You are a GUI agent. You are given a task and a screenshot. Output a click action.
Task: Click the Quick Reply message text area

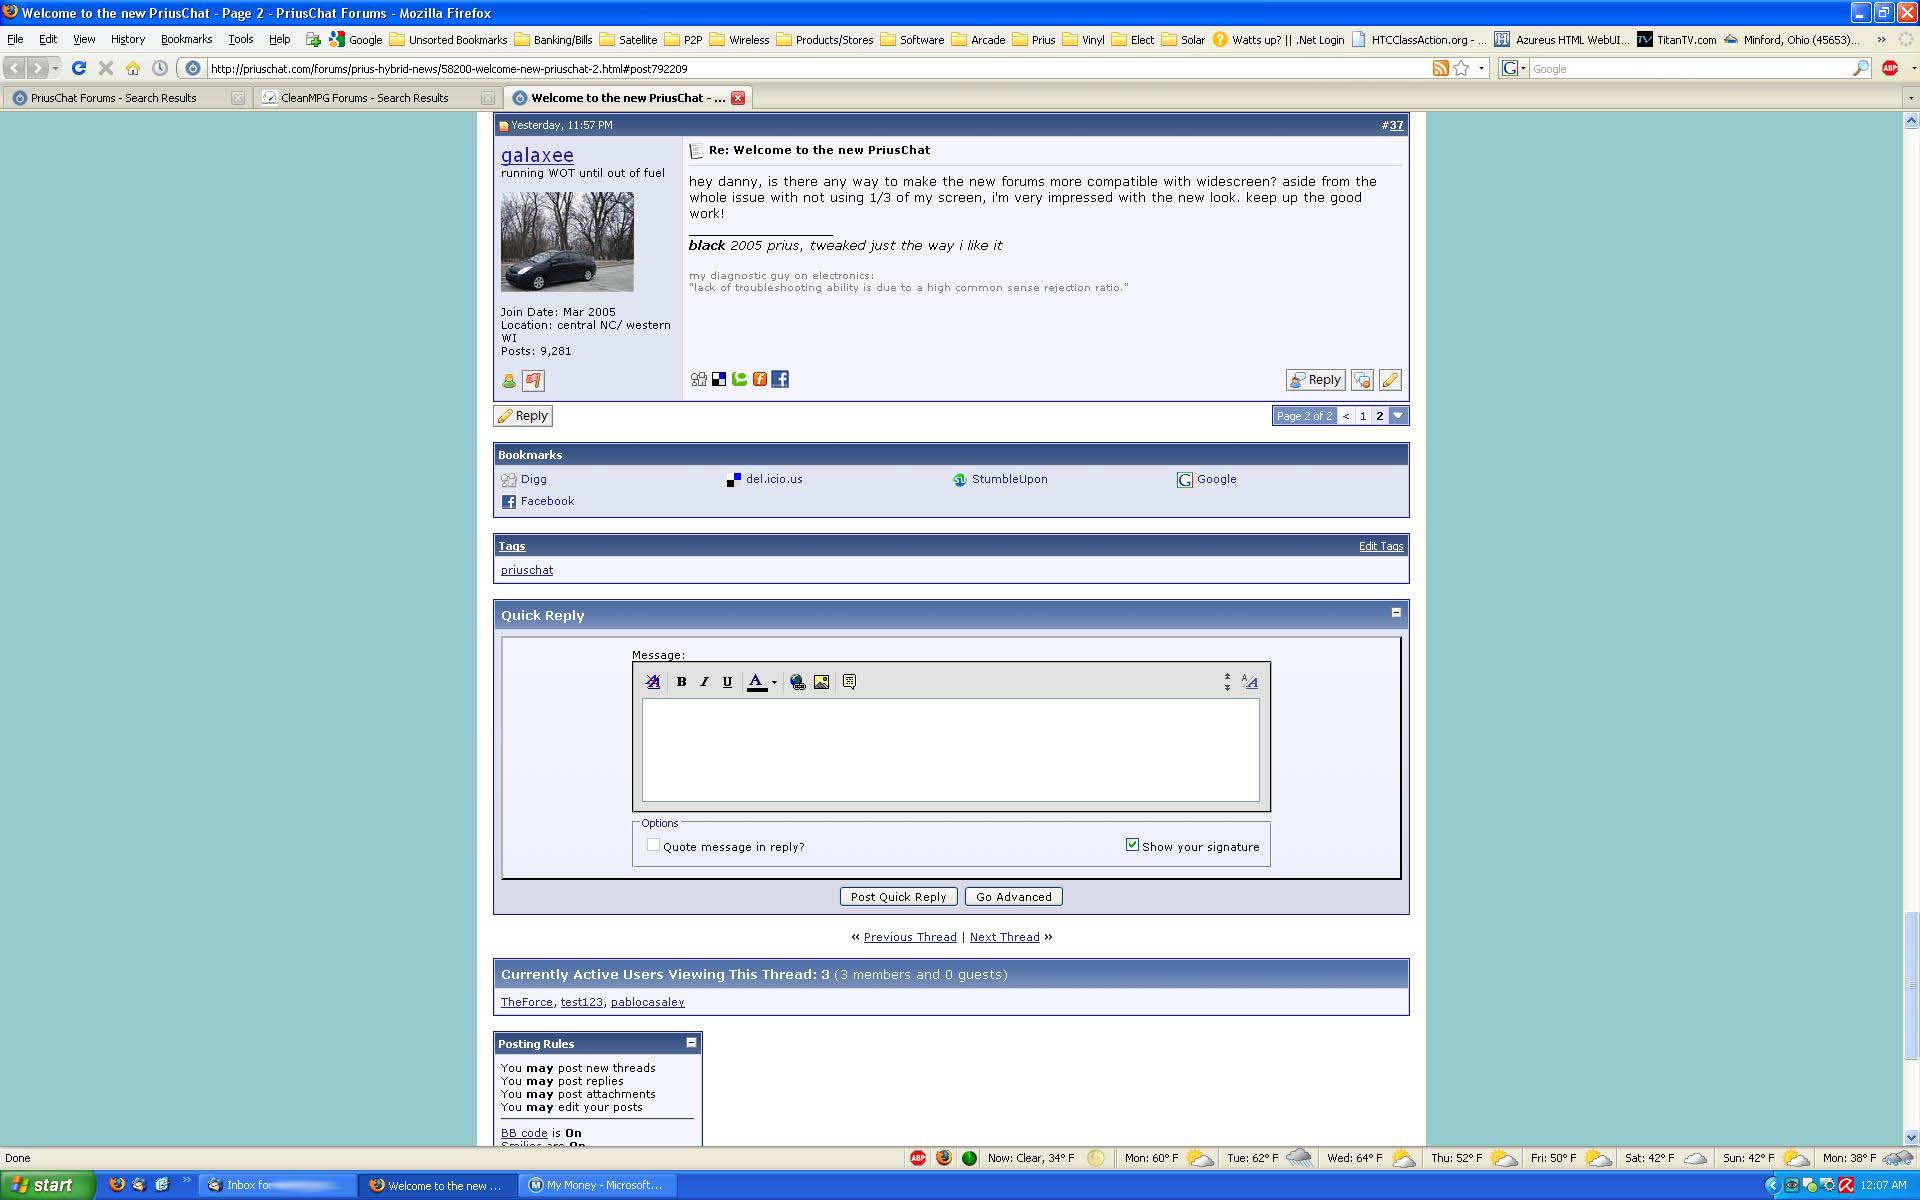pos(950,750)
